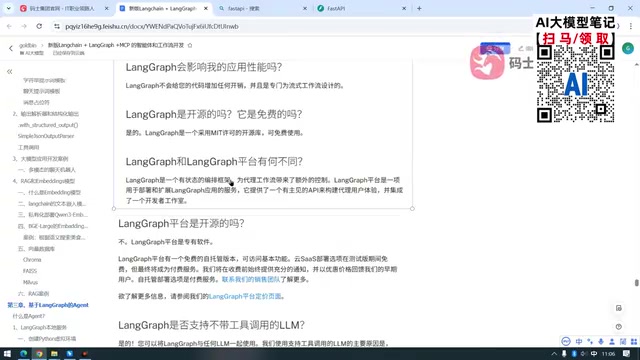Switch to the first browser tab with red icon
The image size is (640, 360).
click(x=64, y=8)
